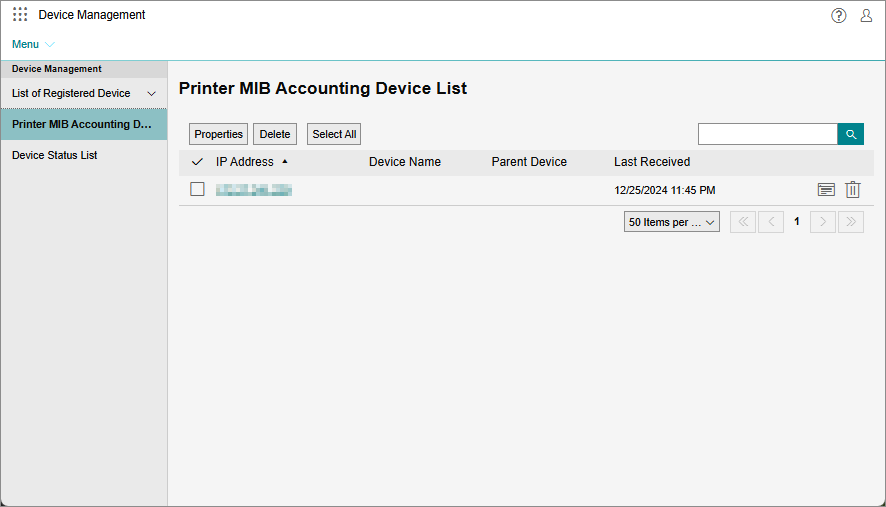
Task: Open the Help question mark icon
Action: pyautogui.click(x=839, y=15)
